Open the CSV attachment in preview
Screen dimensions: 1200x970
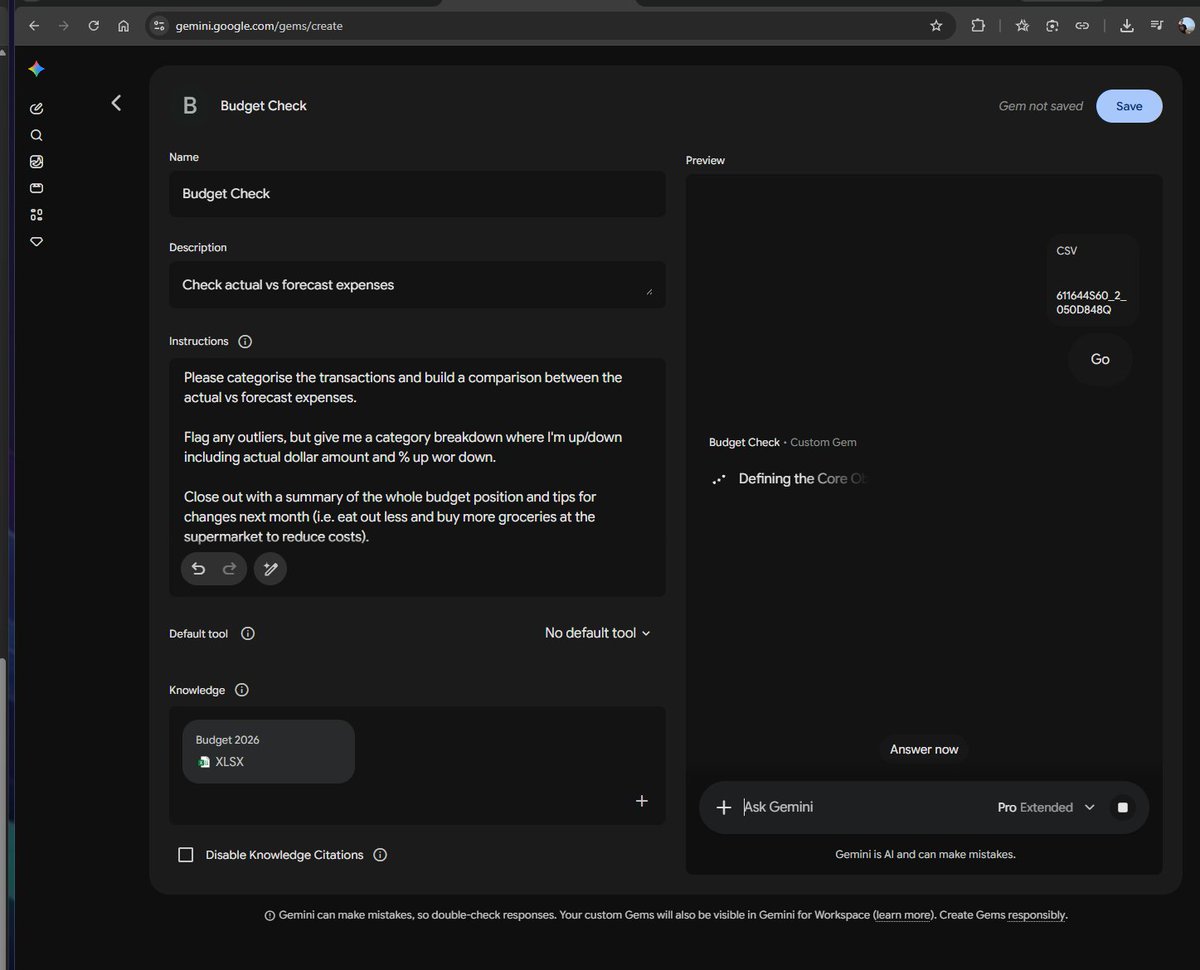(x=1092, y=280)
